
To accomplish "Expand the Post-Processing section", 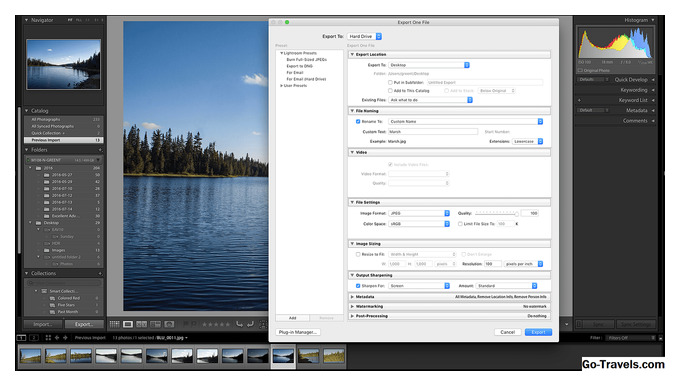I will 352,316.
